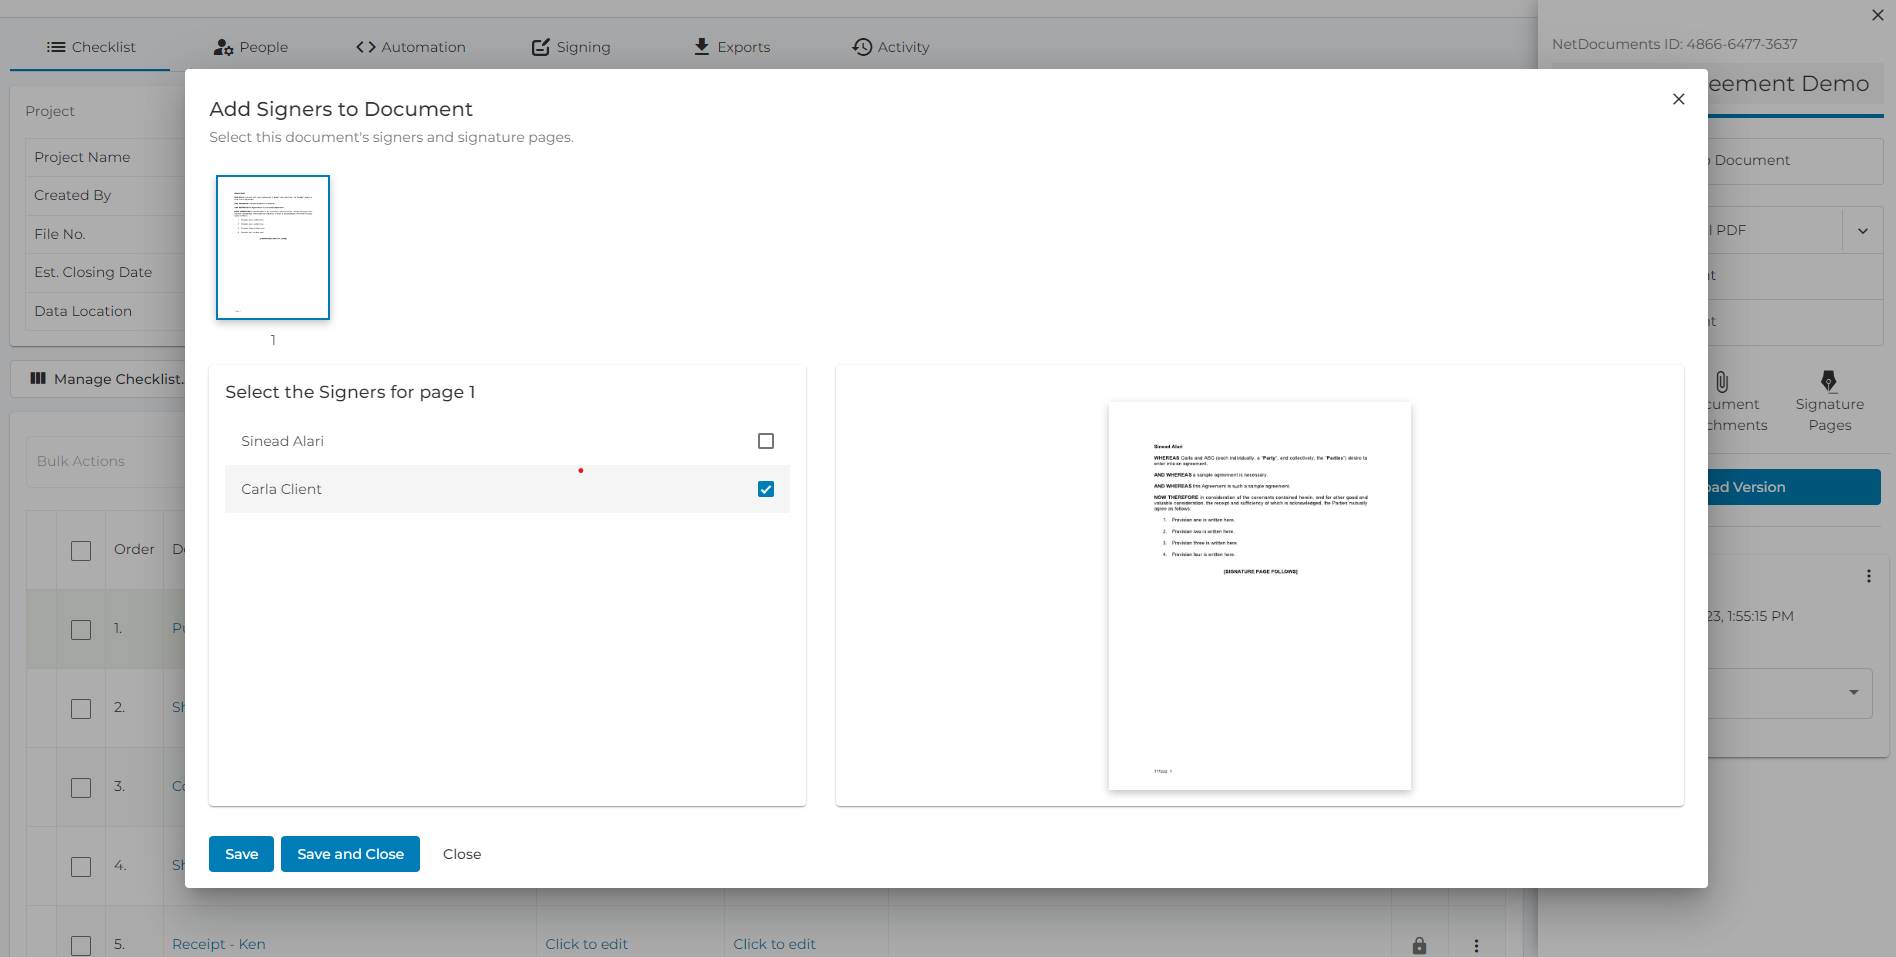Check Sinead Alari as a signer
The height and width of the screenshot is (957, 1896).
click(765, 440)
